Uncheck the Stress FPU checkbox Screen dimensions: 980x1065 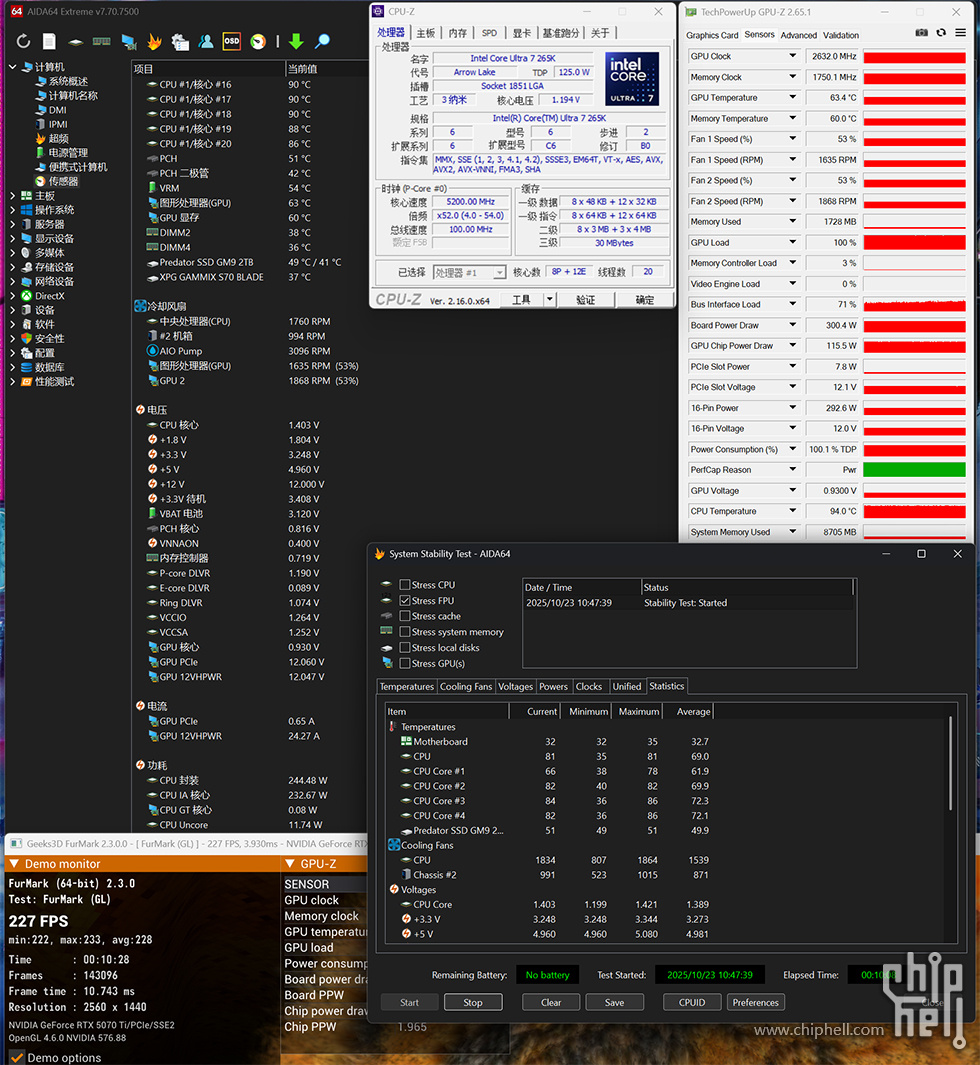coord(405,601)
